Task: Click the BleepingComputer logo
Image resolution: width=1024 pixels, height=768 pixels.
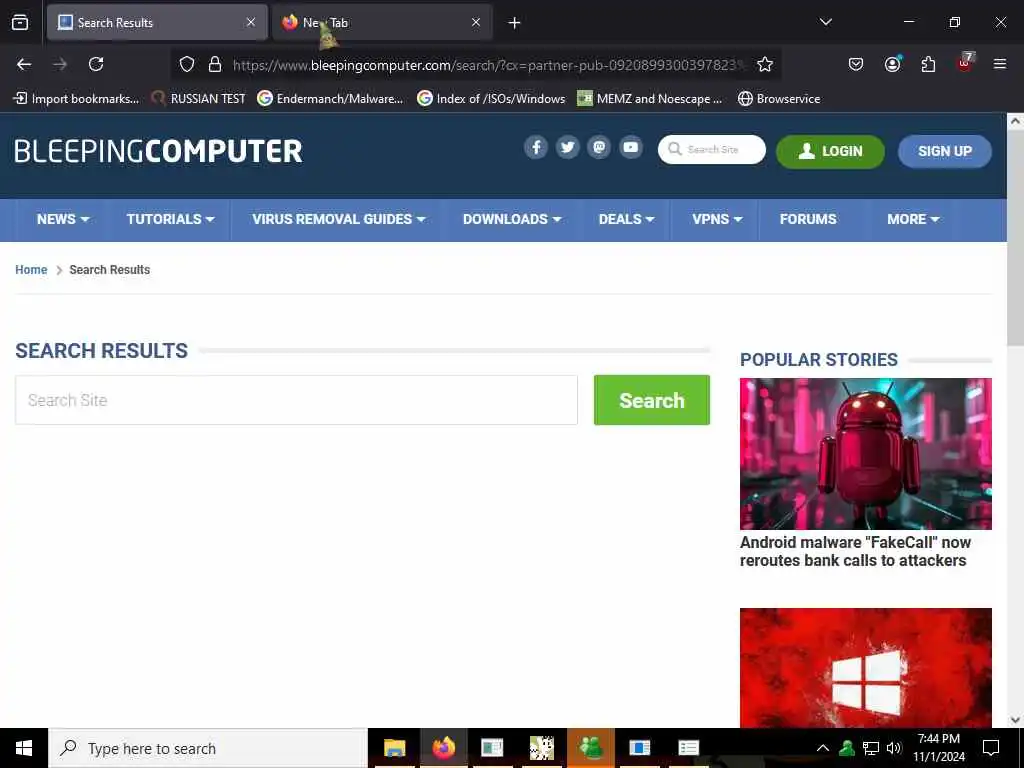Action: [x=158, y=152]
